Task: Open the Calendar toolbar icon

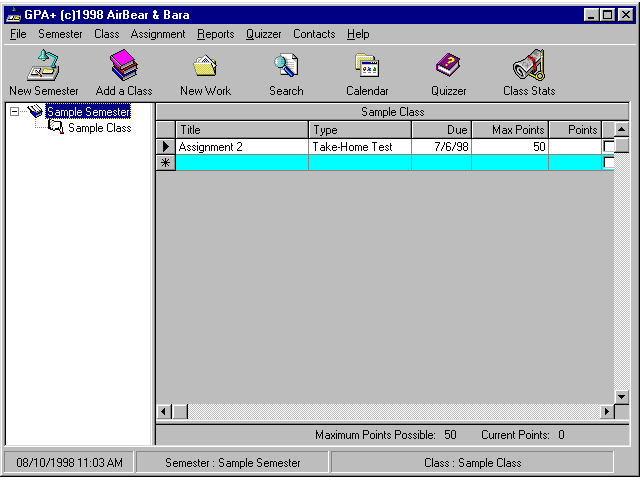Action: click(x=367, y=67)
